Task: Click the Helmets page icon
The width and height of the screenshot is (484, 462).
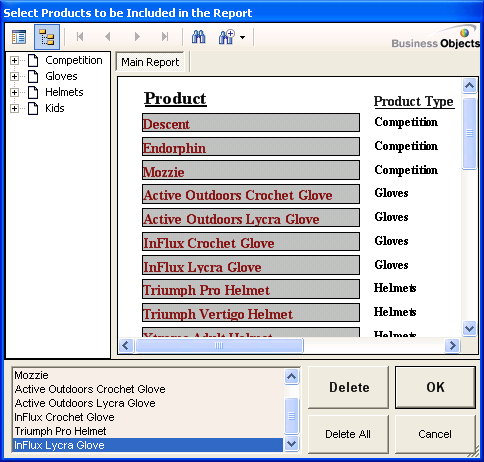Action: [33, 92]
